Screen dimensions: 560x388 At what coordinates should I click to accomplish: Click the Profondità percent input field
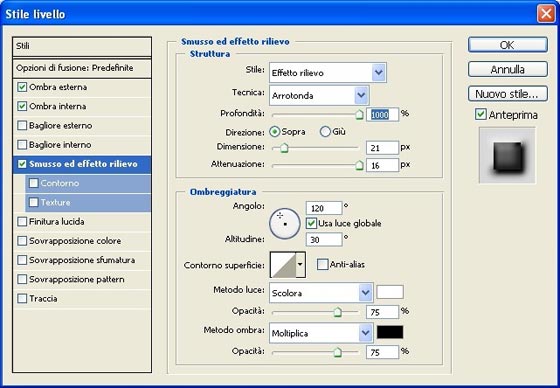click(382, 115)
